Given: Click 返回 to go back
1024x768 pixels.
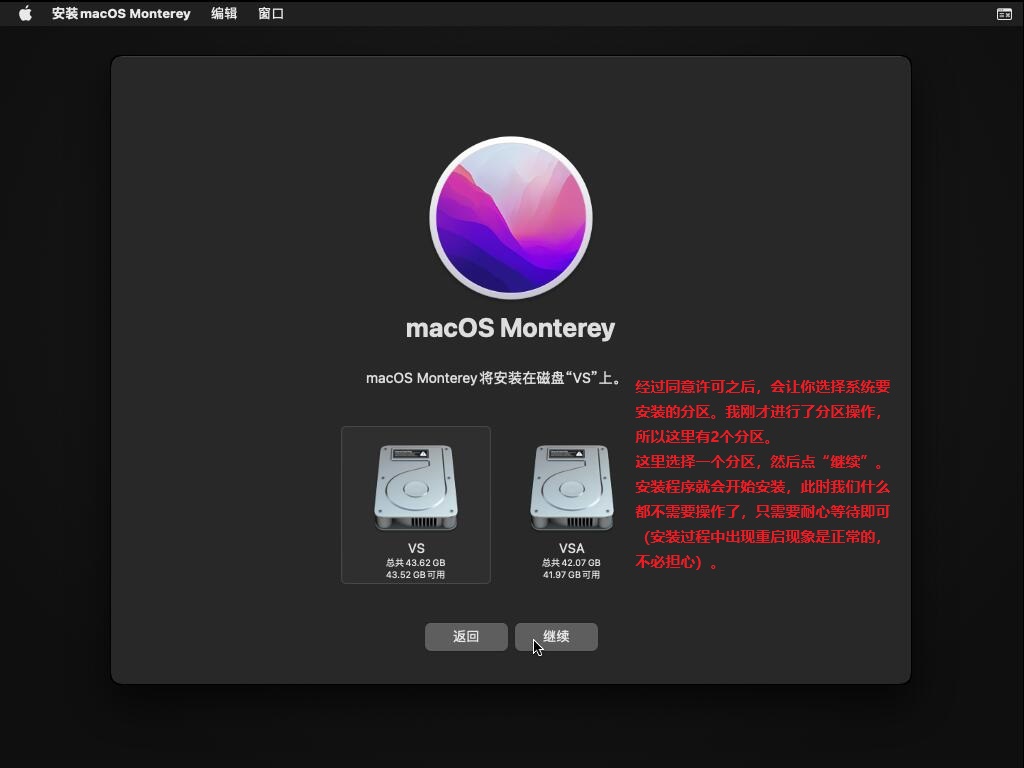Looking at the screenshot, I should click(466, 636).
